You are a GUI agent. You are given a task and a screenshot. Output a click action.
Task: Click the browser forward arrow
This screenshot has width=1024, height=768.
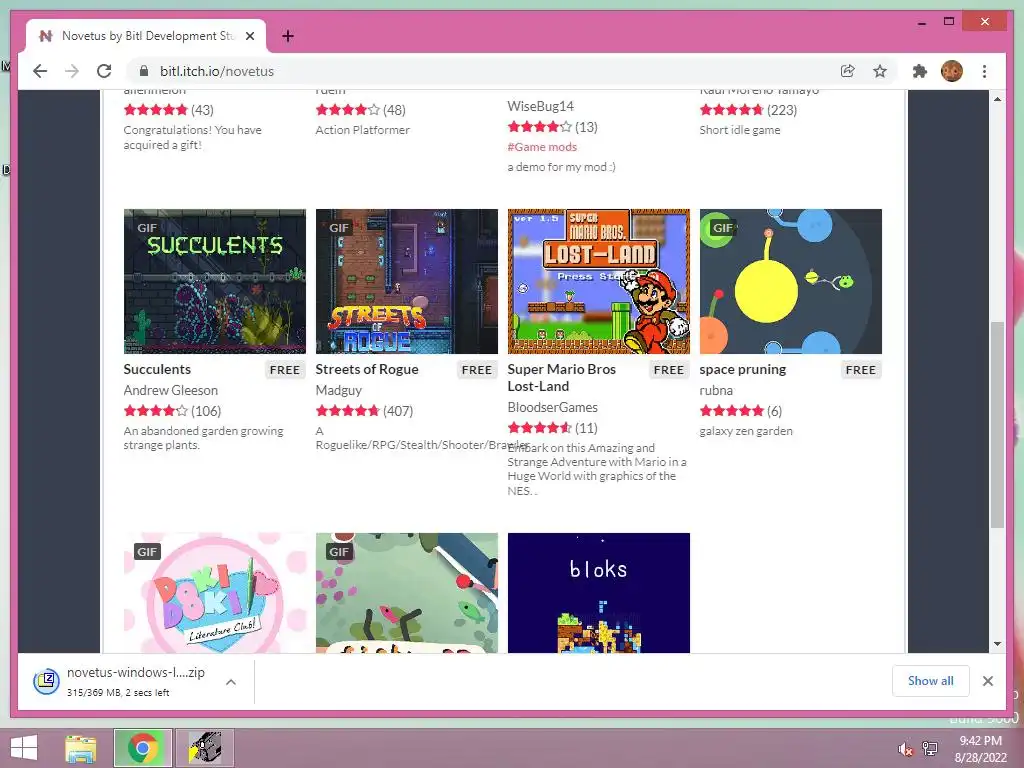tap(72, 71)
